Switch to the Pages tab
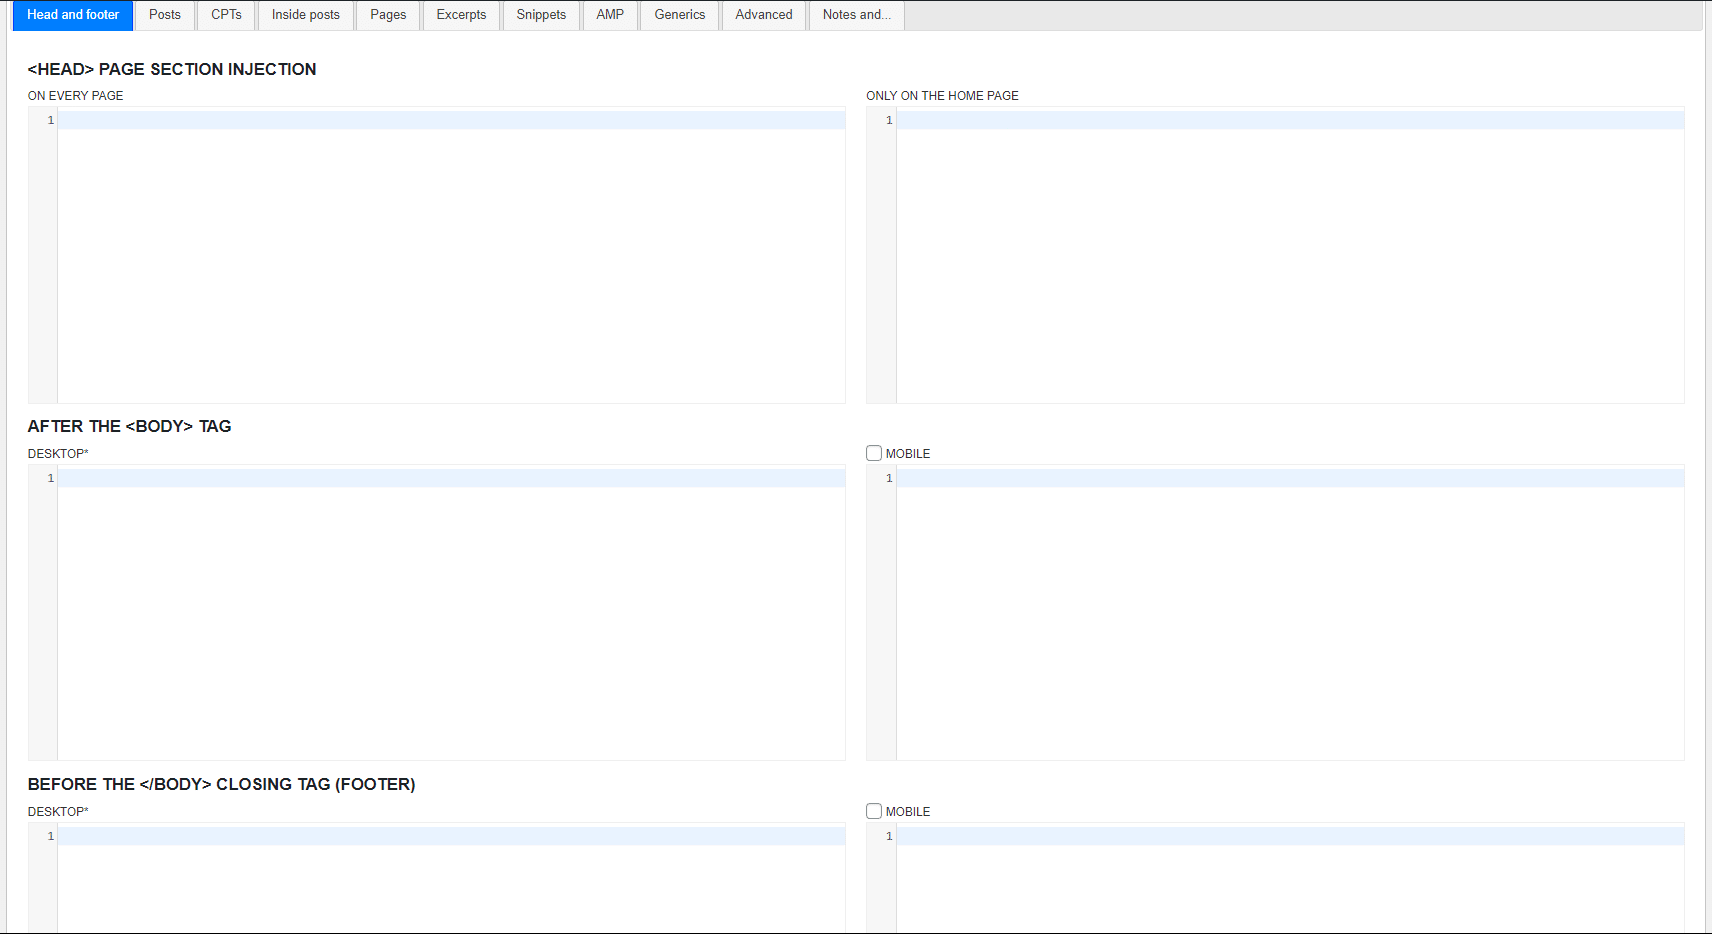1712x934 pixels. (x=387, y=15)
